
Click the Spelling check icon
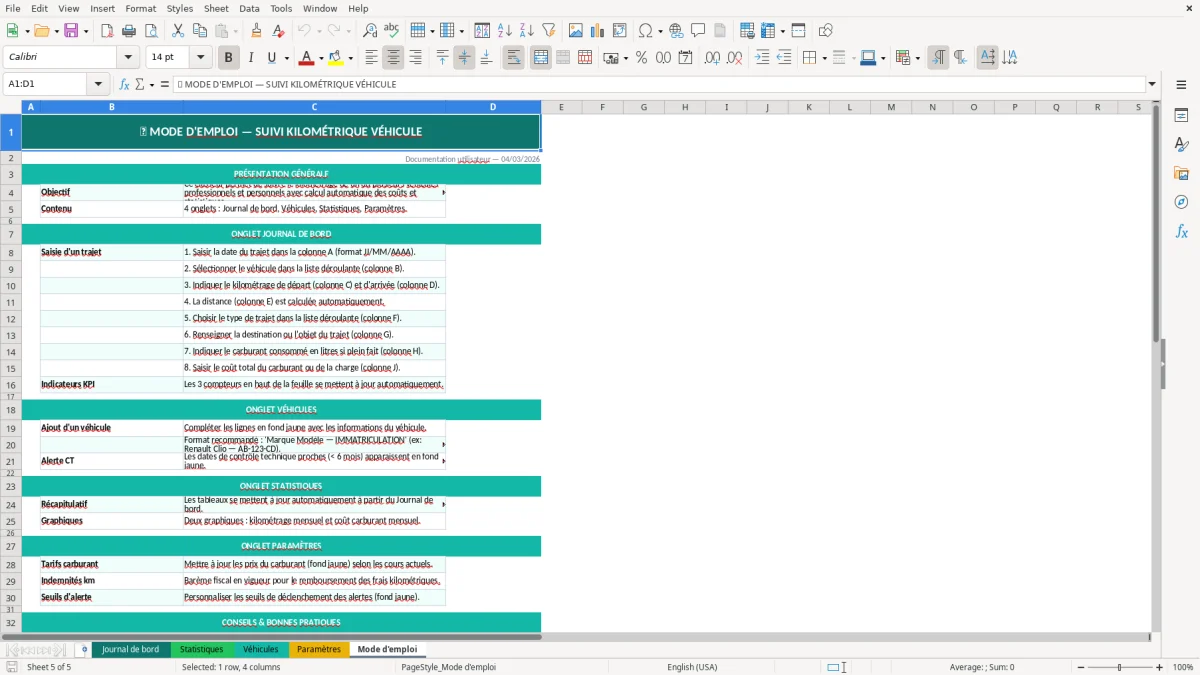point(392,31)
